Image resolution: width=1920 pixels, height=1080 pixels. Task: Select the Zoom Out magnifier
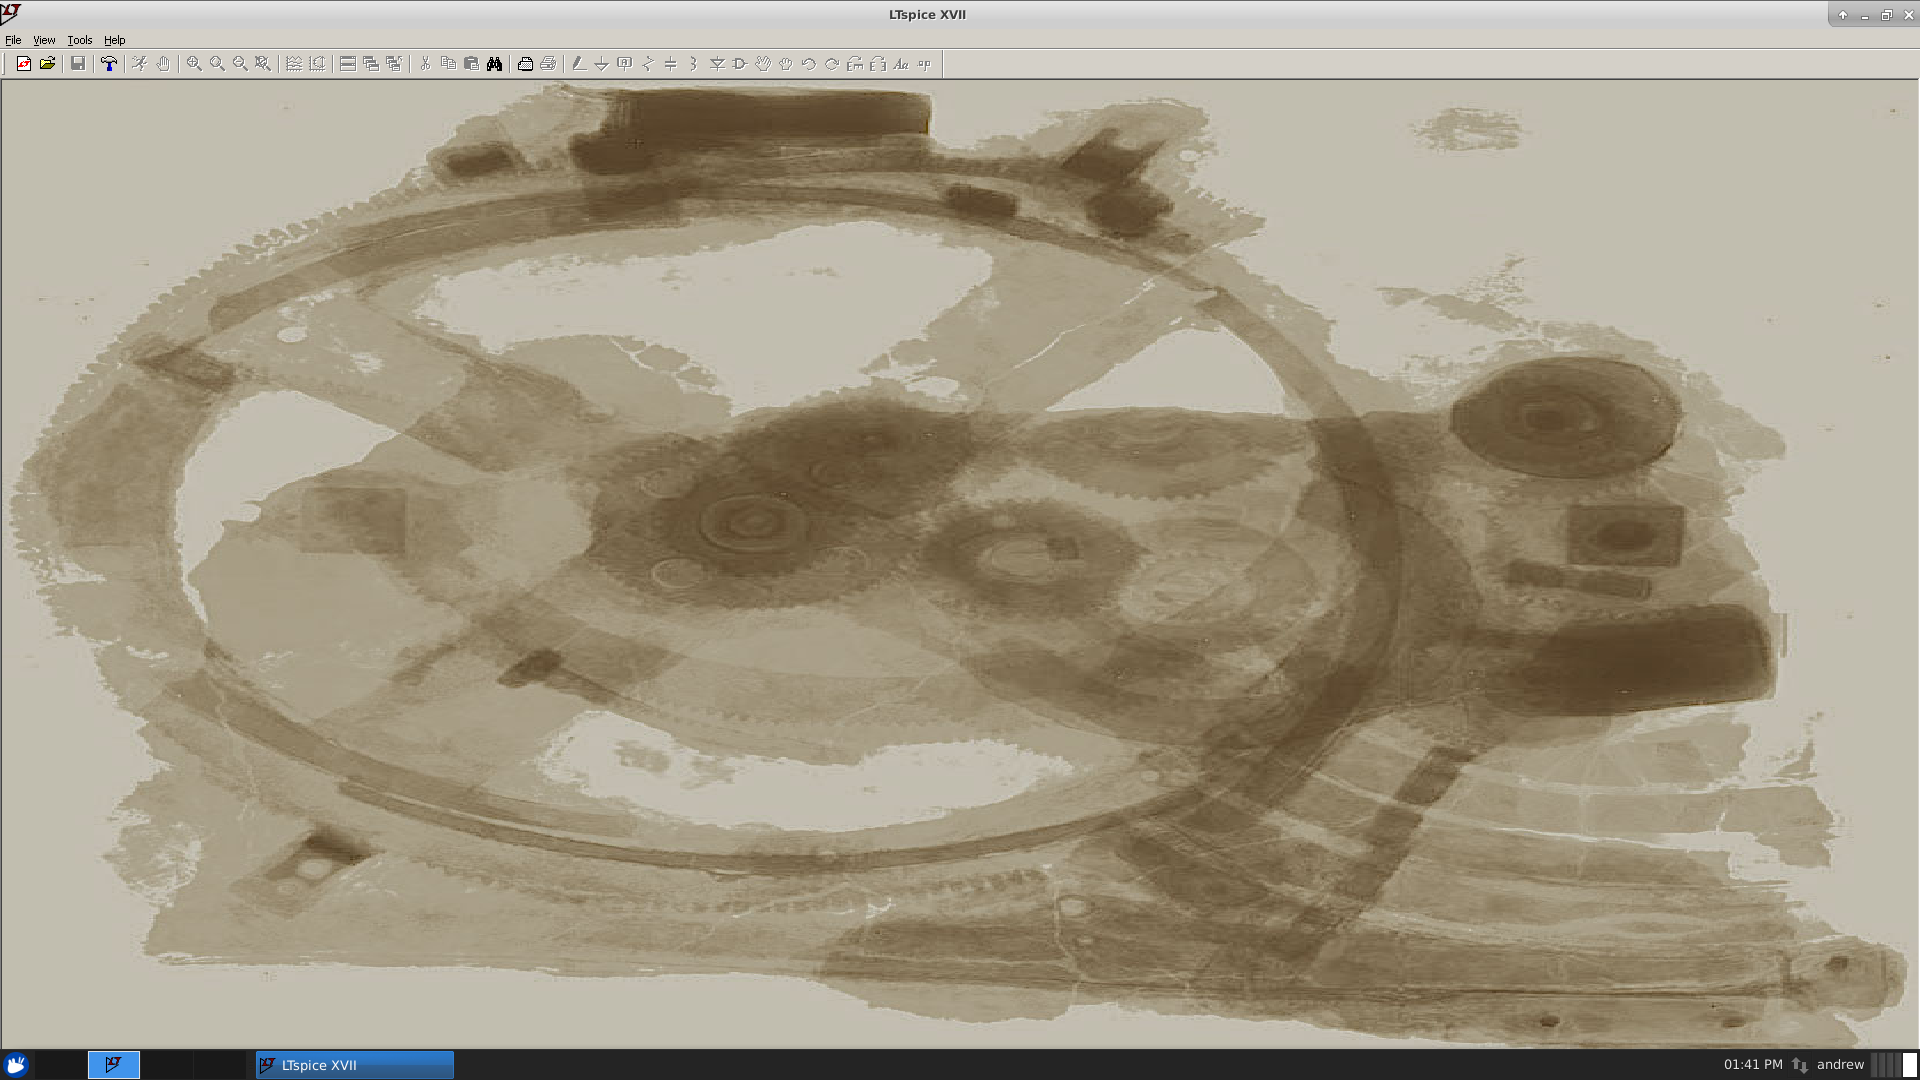[x=240, y=64]
